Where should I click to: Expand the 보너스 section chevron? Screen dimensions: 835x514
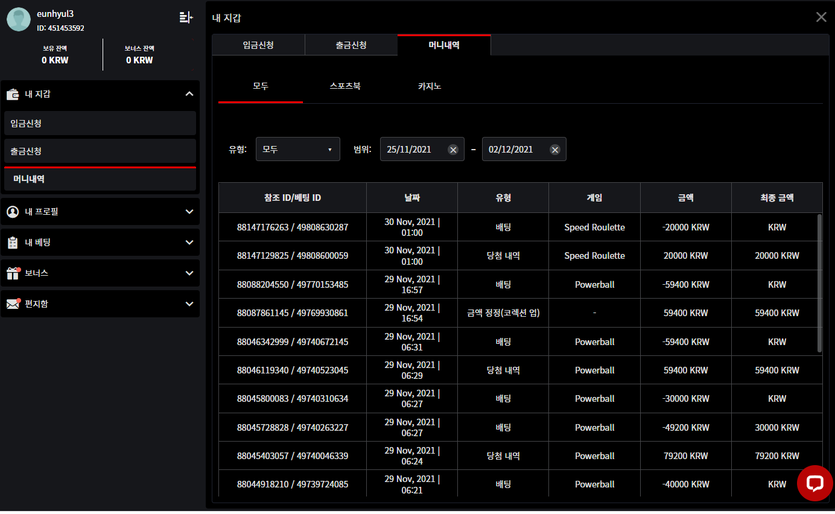189,273
